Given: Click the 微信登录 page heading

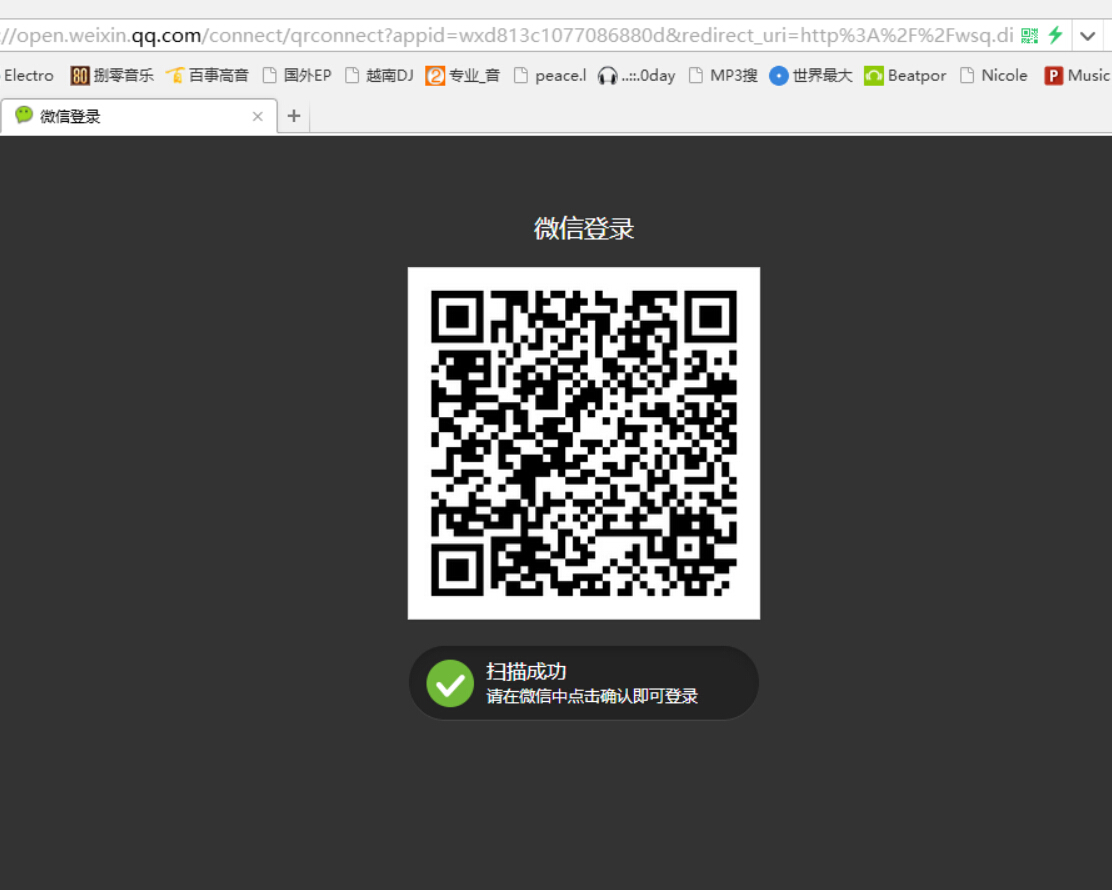Looking at the screenshot, I should tap(584, 228).
